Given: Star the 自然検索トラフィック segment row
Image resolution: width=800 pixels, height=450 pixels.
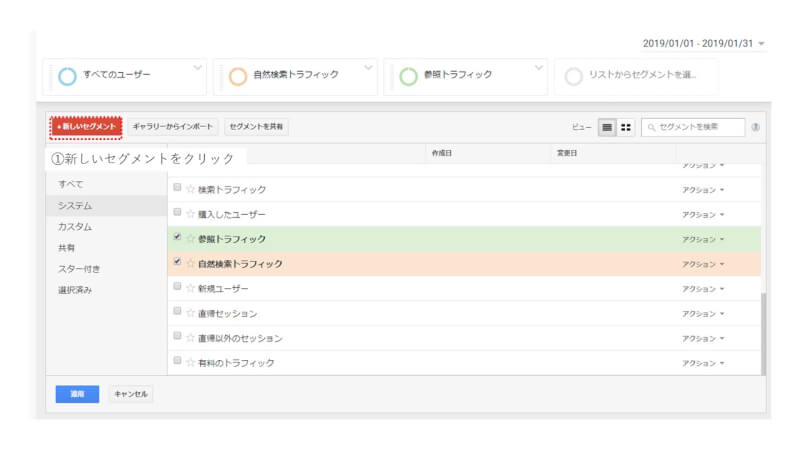Looking at the screenshot, I should coord(190,263).
